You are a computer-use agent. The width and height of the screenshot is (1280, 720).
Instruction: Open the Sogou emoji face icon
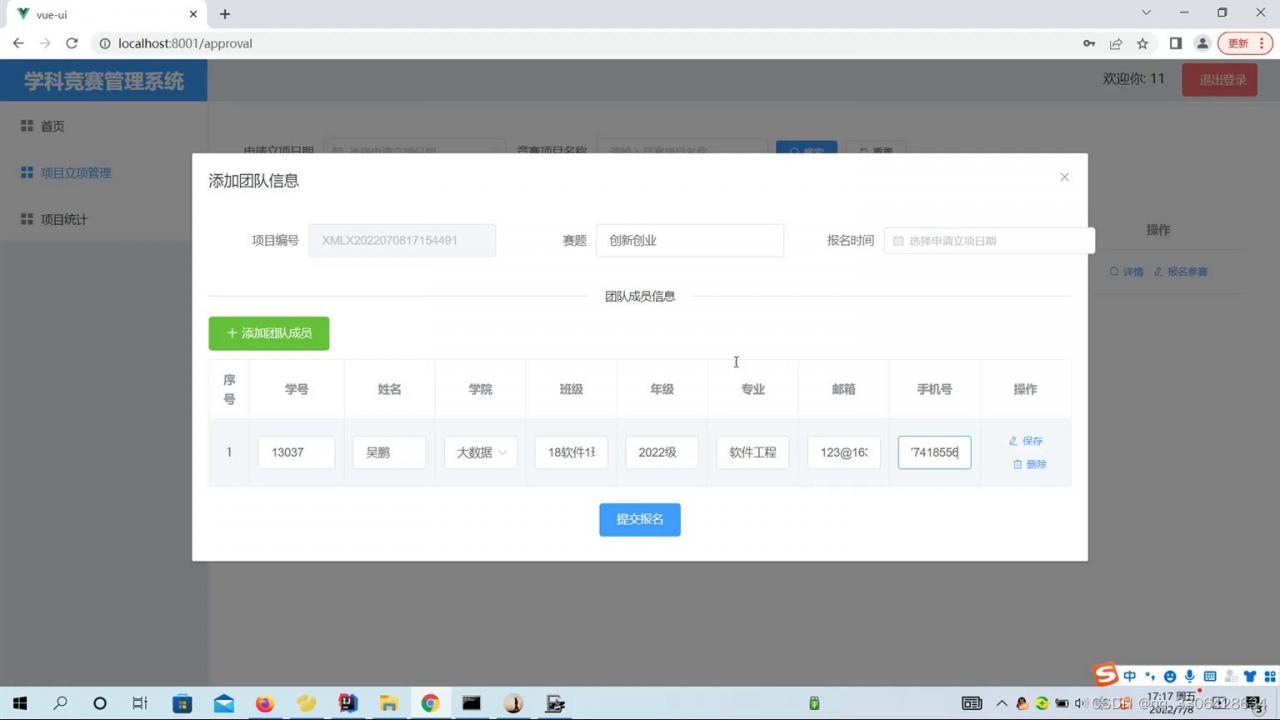[x=1170, y=677]
